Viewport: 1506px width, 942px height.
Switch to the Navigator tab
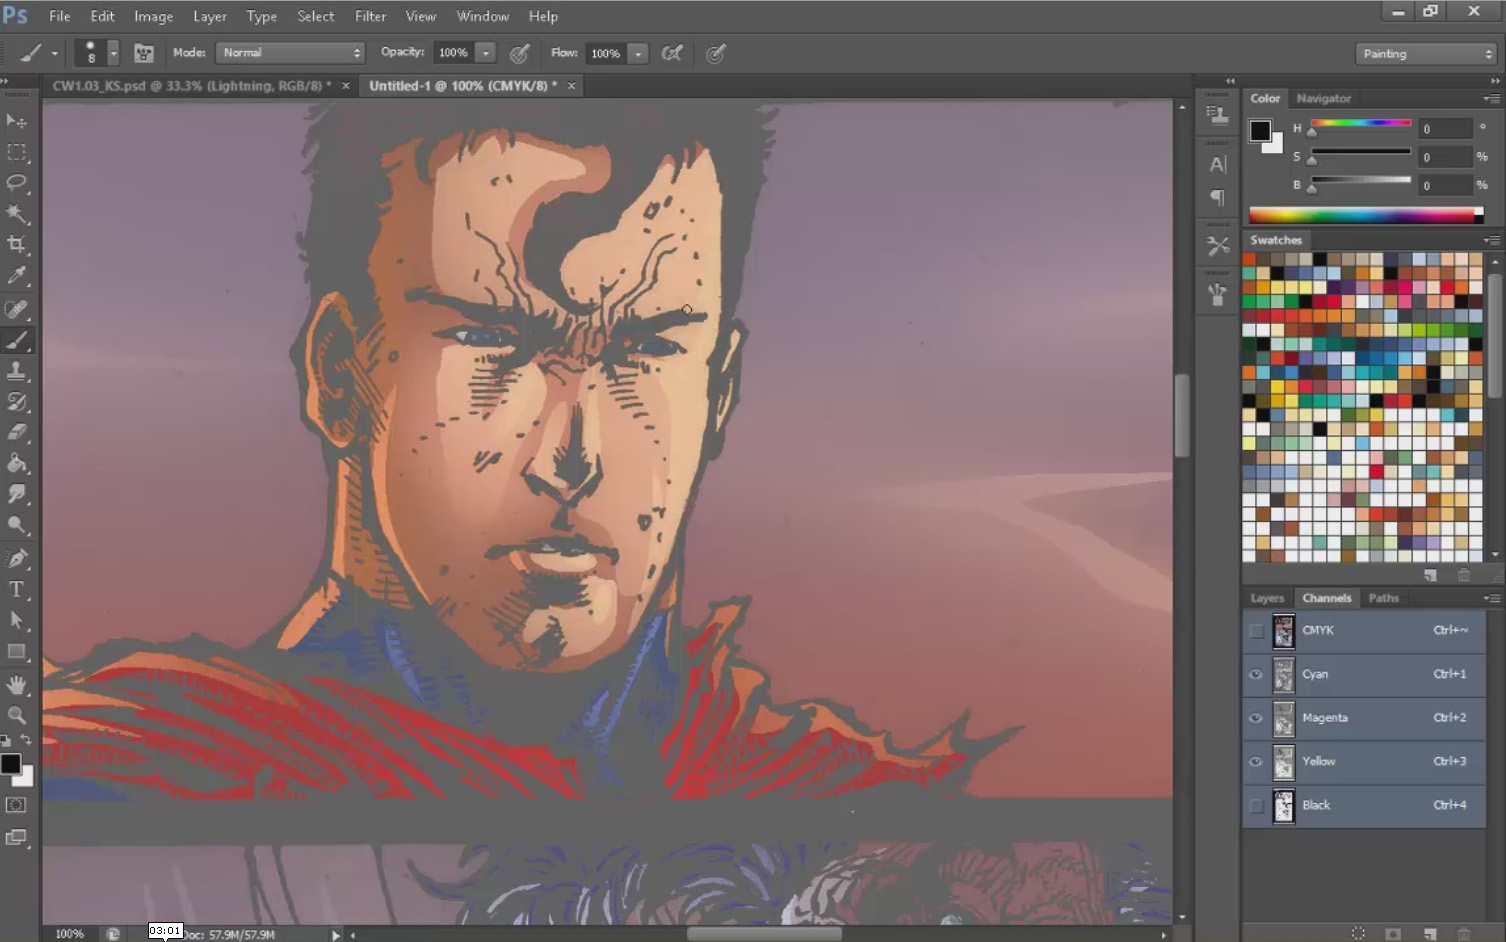point(1323,98)
